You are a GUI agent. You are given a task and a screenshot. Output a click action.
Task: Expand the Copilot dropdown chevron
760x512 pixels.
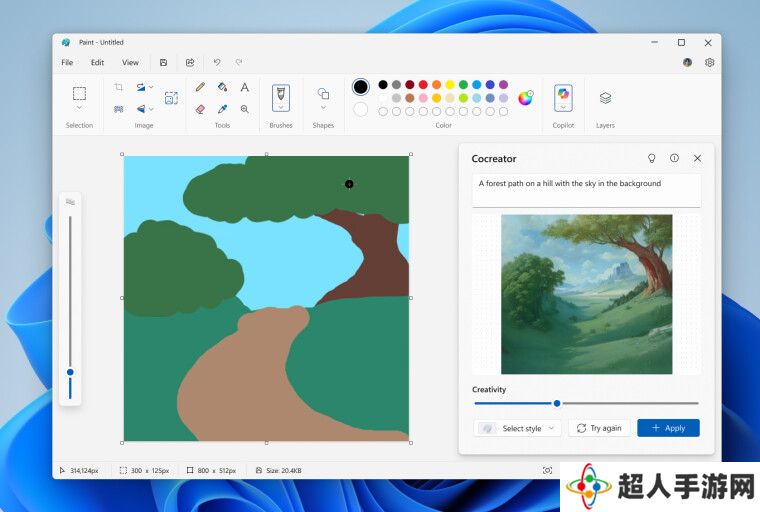[563, 107]
